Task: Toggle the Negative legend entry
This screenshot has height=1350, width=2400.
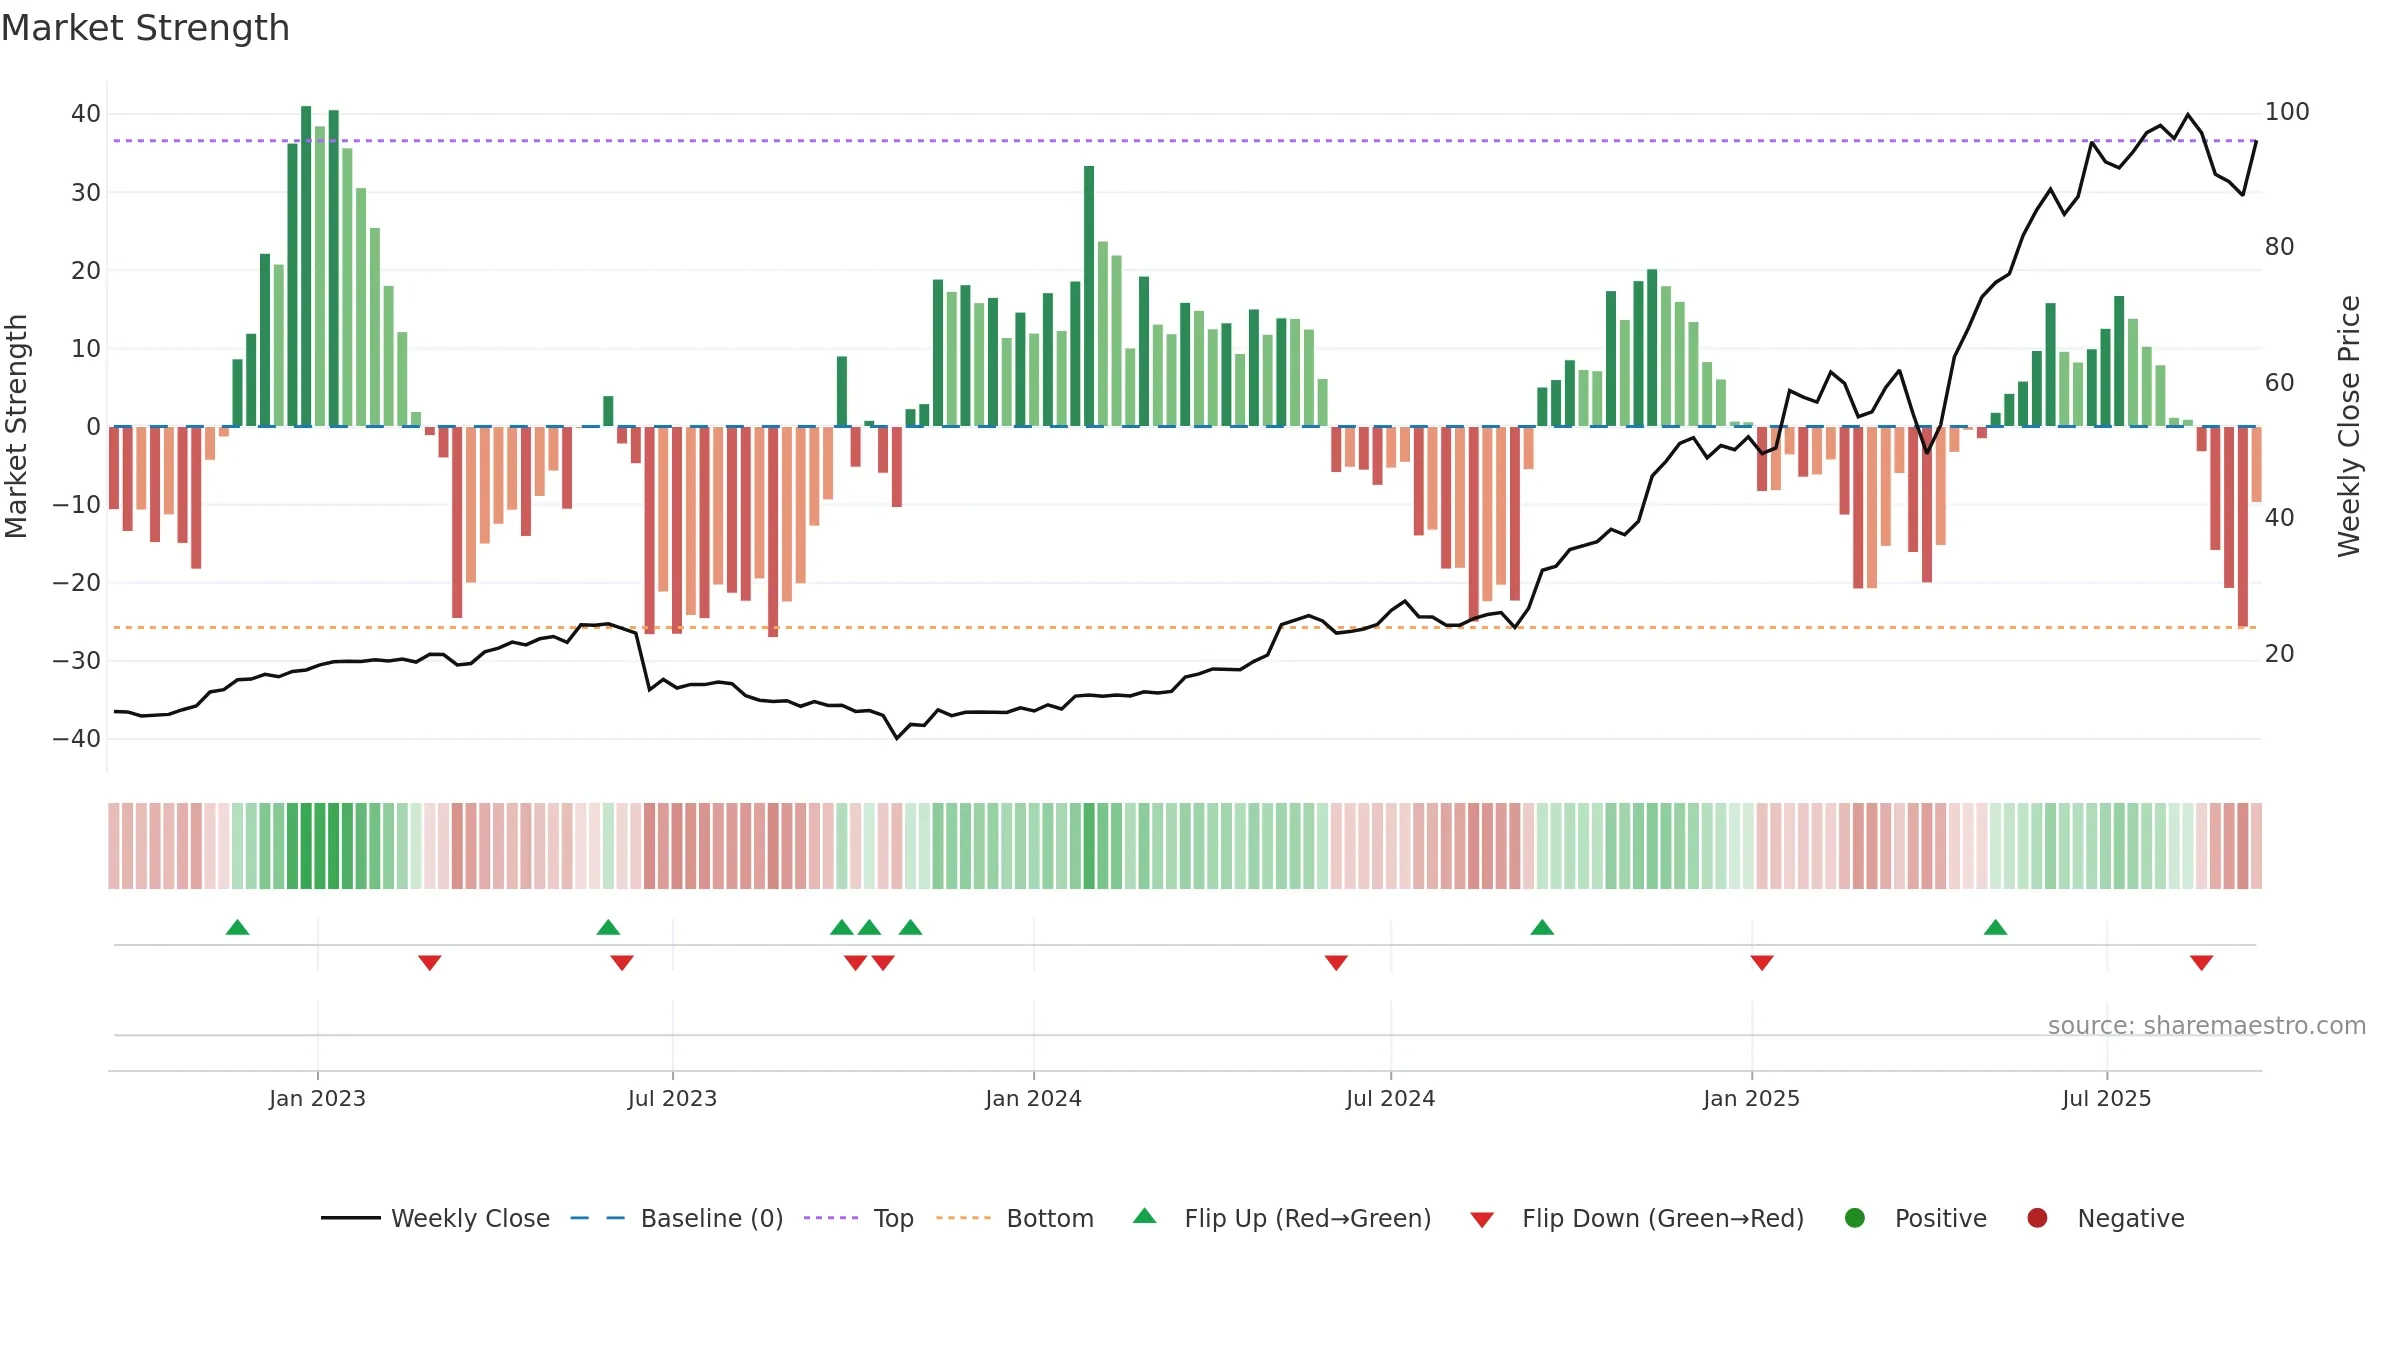Action: click(2105, 1218)
